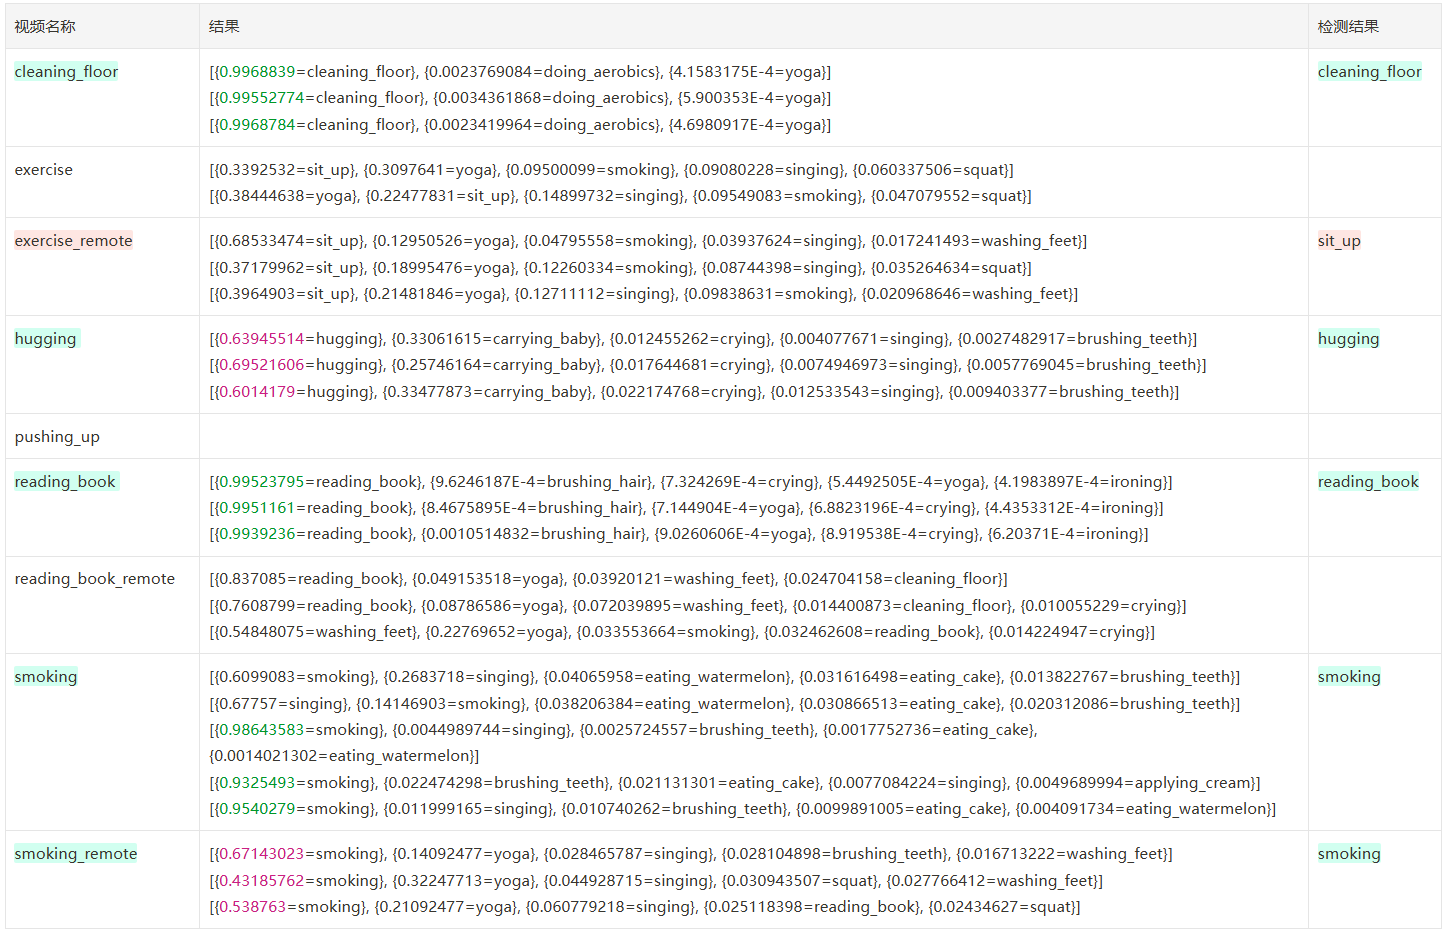This screenshot has width=1447, height=934.
Task: Select smoking_remote in the video name column
Action: pyautogui.click(x=76, y=854)
